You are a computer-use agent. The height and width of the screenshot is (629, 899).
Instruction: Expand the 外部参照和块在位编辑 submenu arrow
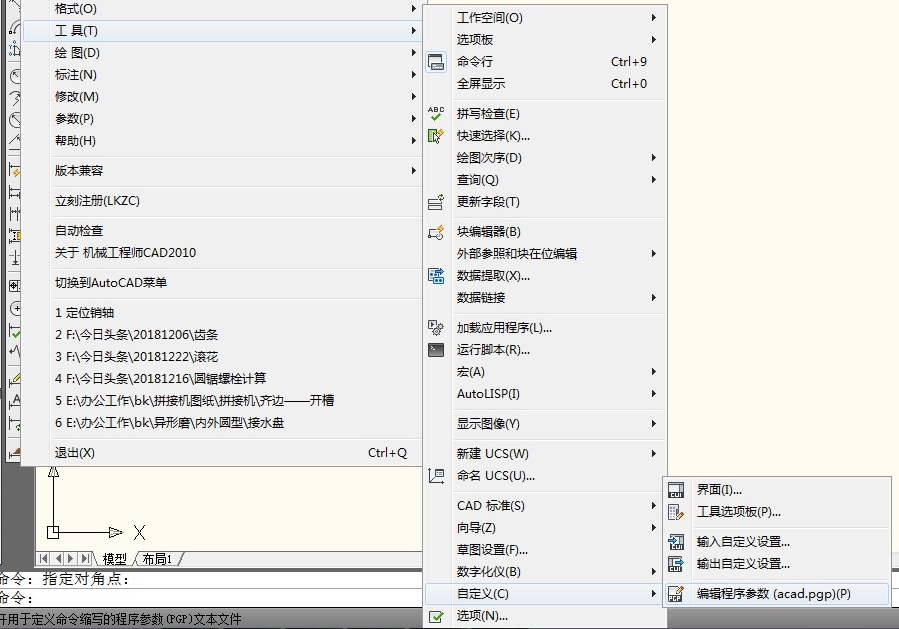pos(654,253)
